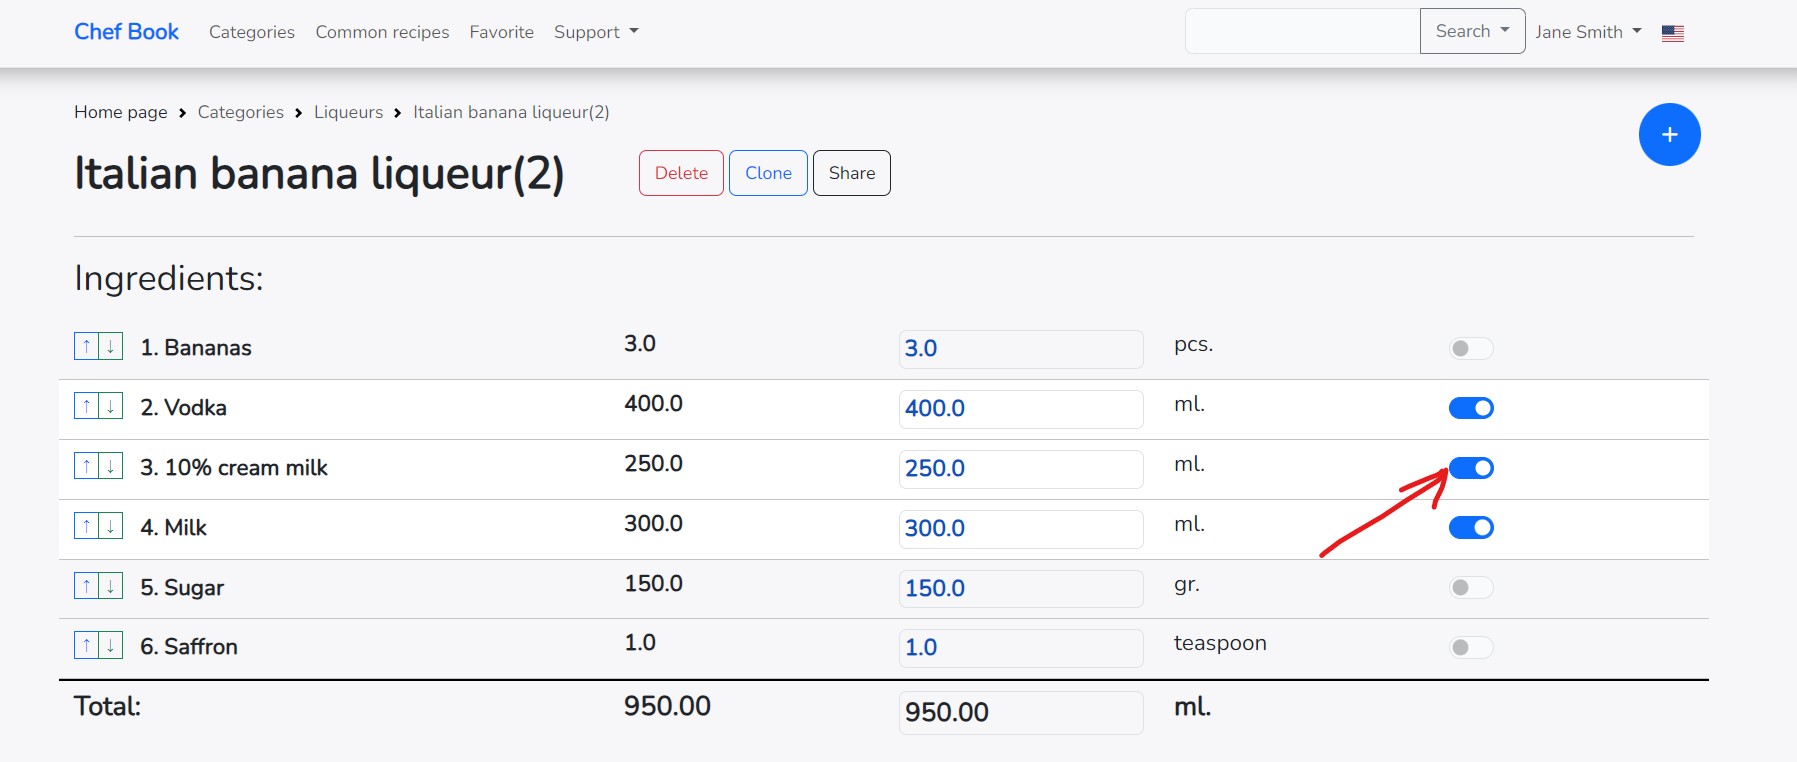Click the Total 950.00 input field

pyautogui.click(x=1020, y=712)
